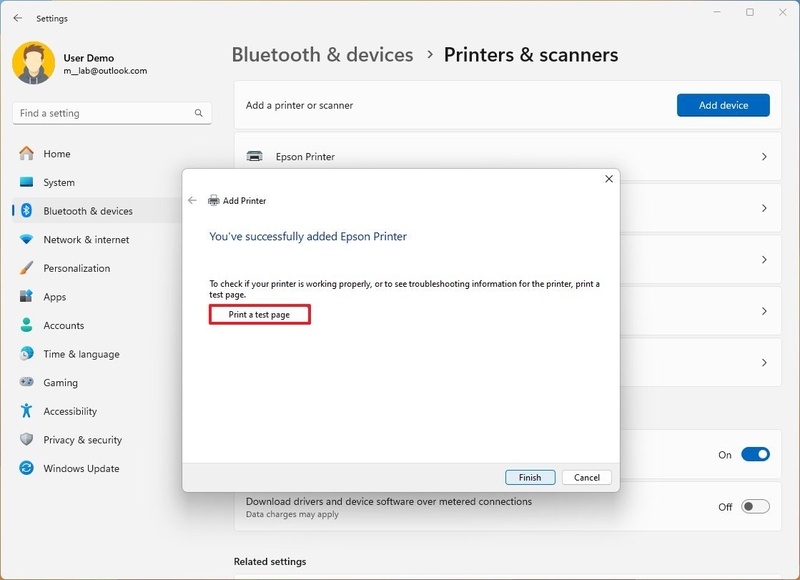Click the Add device button
The width and height of the screenshot is (800, 580).
(723, 105)
